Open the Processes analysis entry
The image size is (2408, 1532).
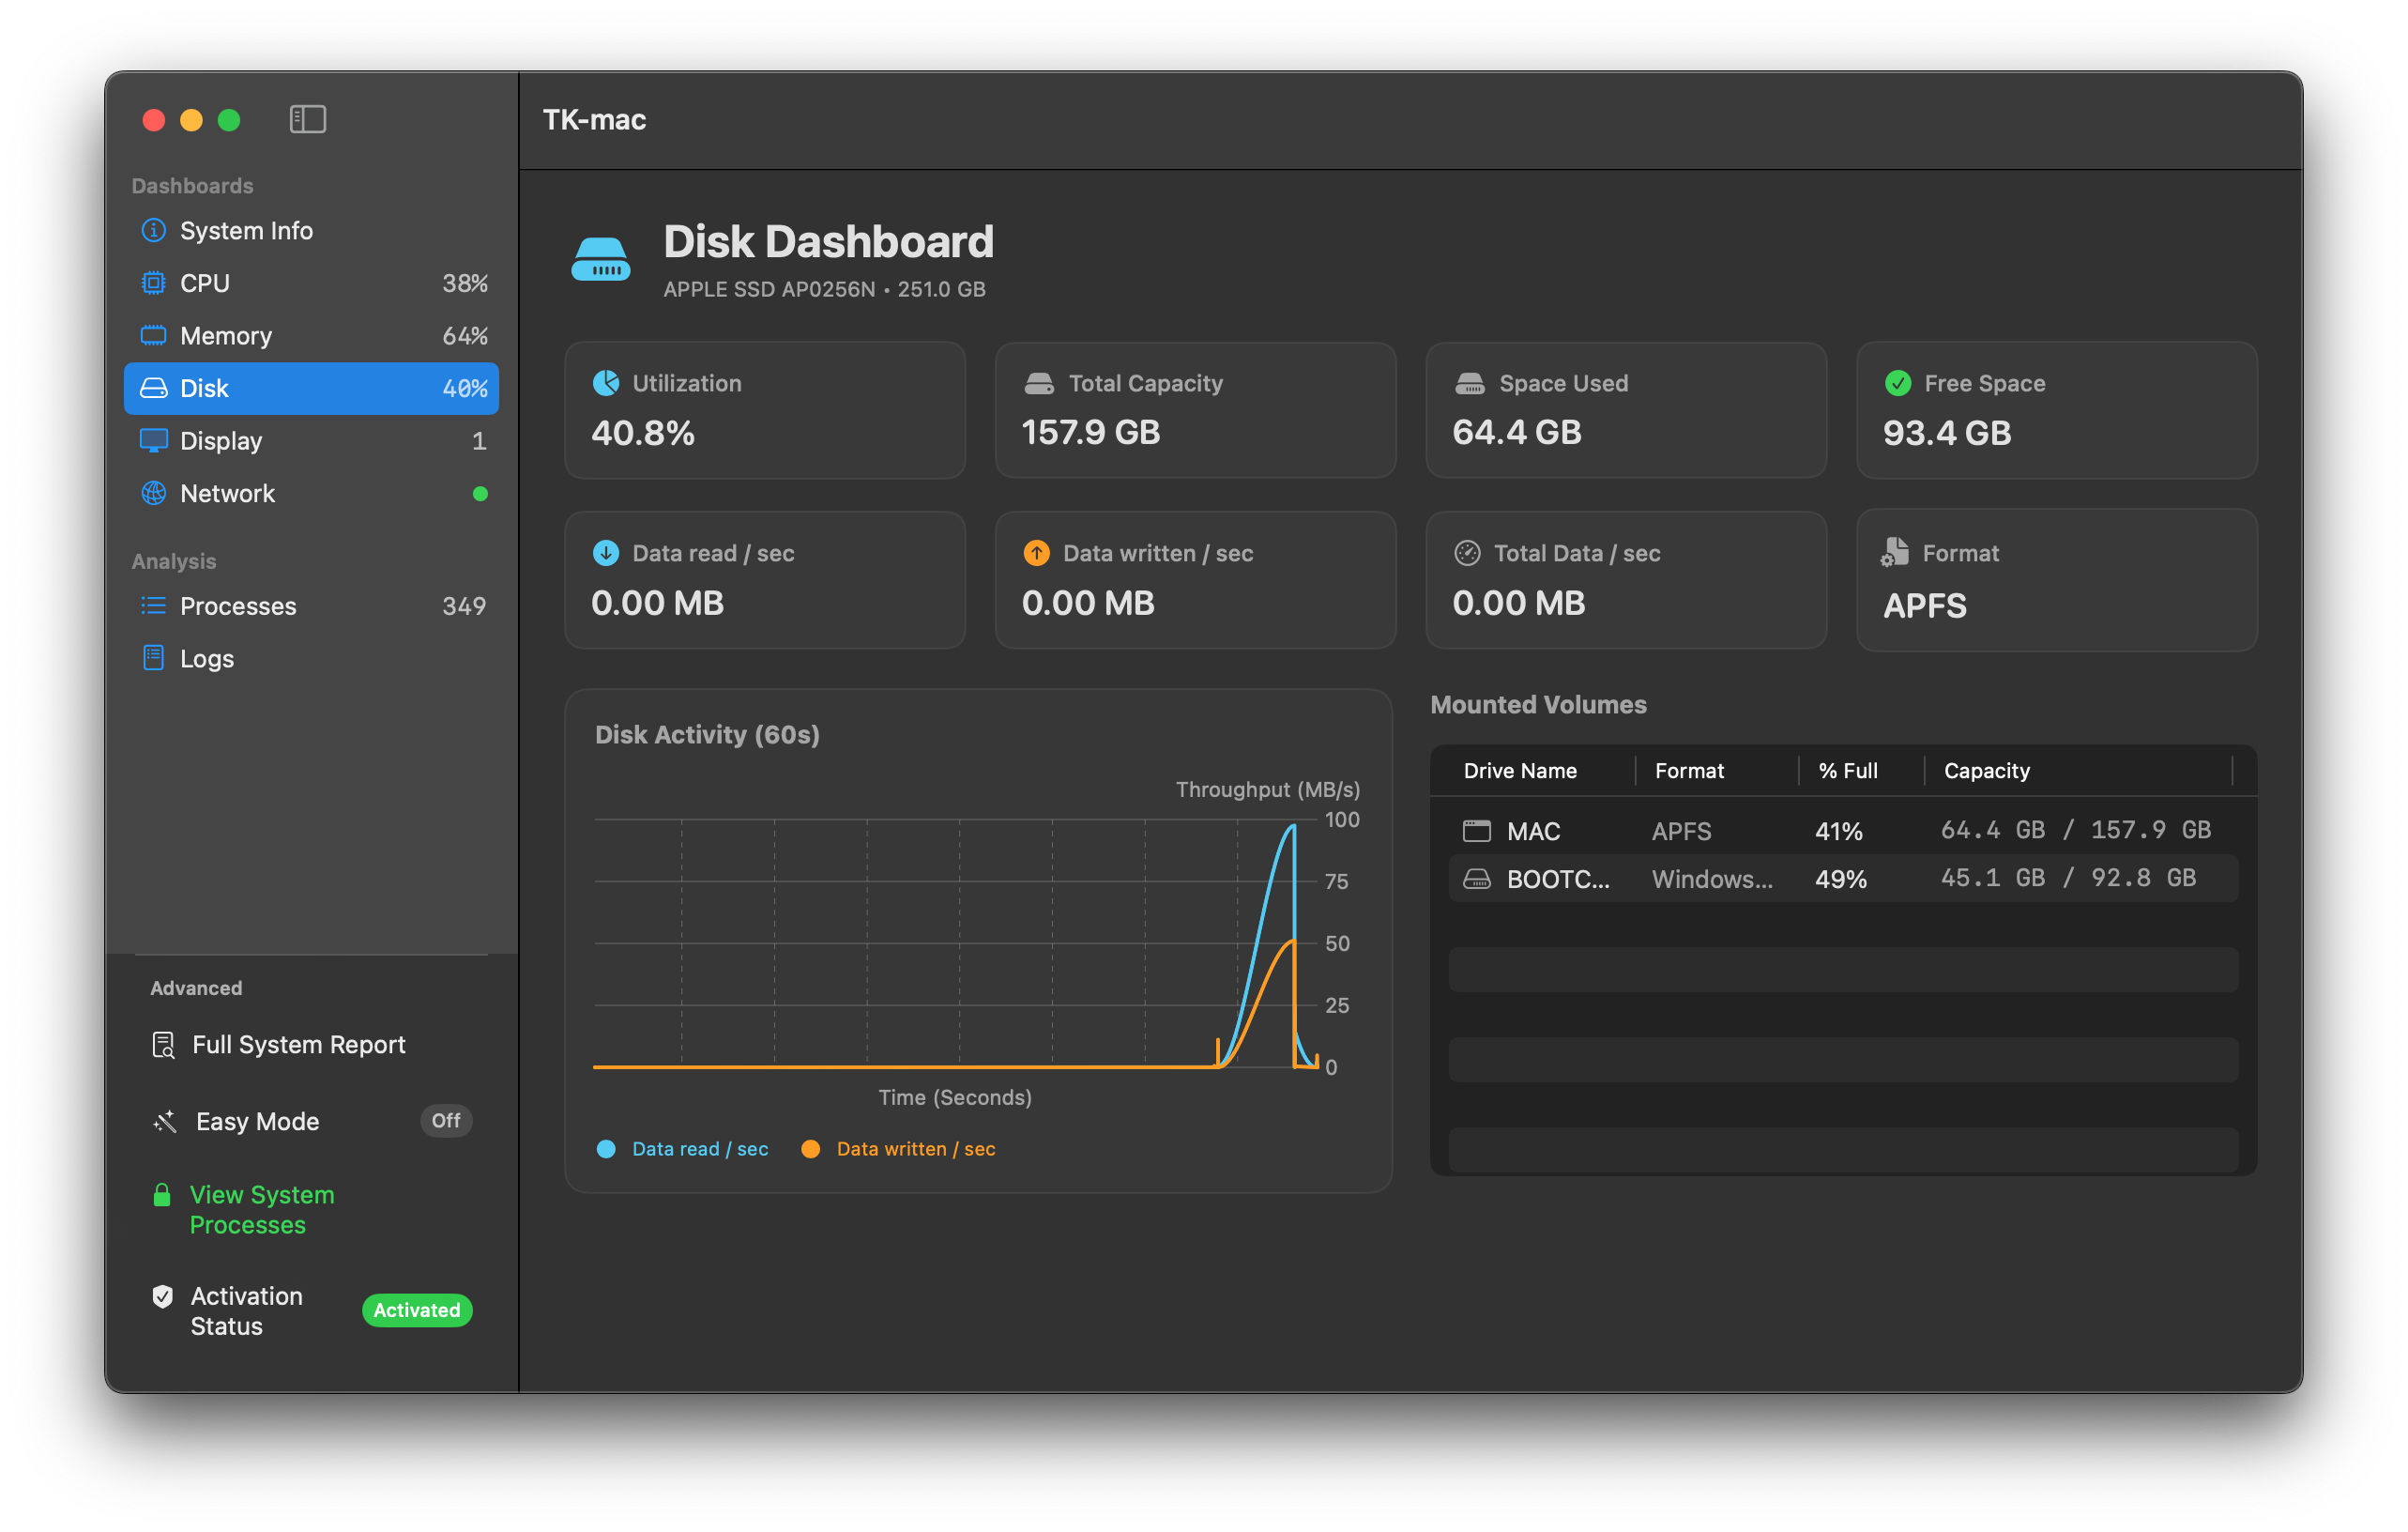238,605
